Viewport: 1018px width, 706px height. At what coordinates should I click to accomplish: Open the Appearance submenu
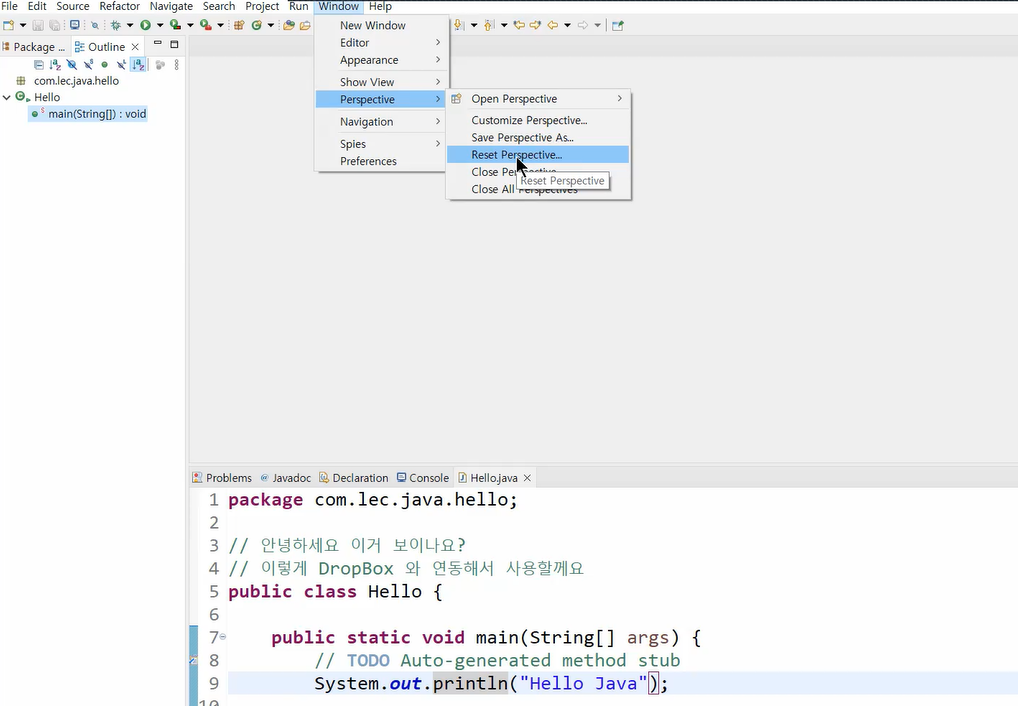click(381, 60)
